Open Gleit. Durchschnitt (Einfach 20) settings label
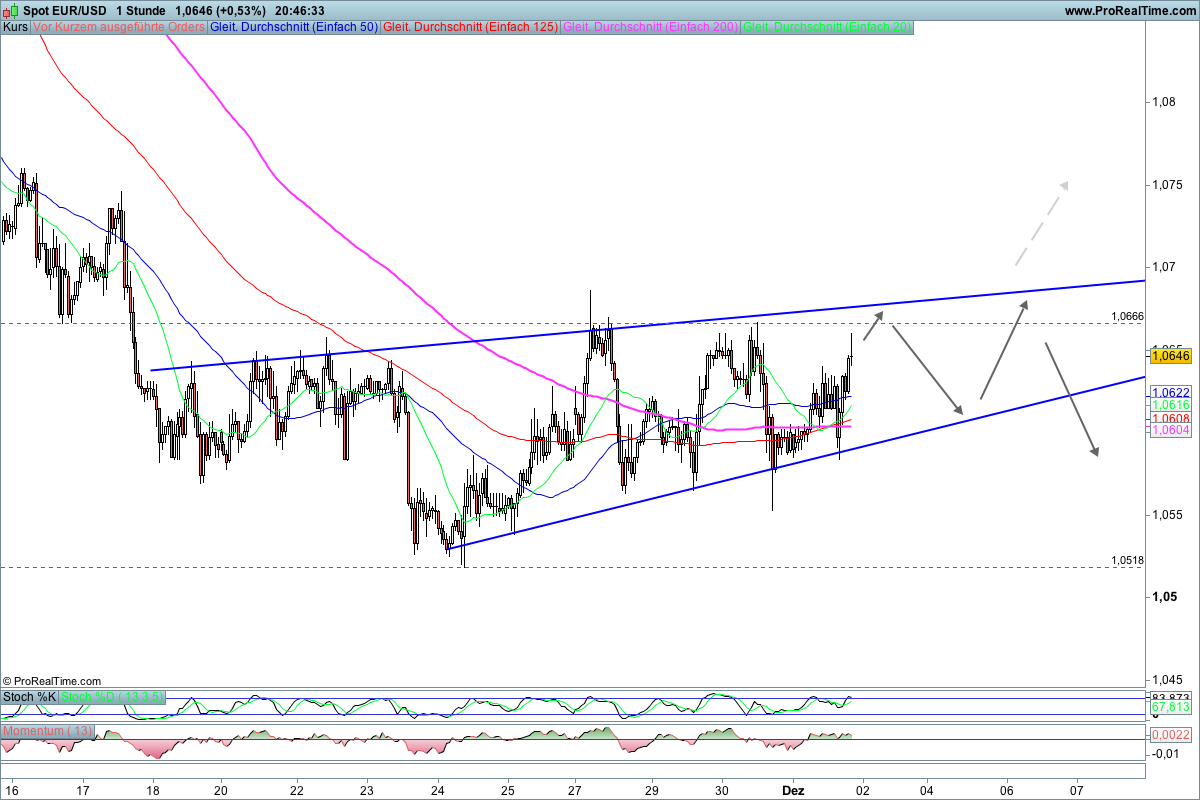This screenshot has width=1200, height=800. [x=827, y=27]
